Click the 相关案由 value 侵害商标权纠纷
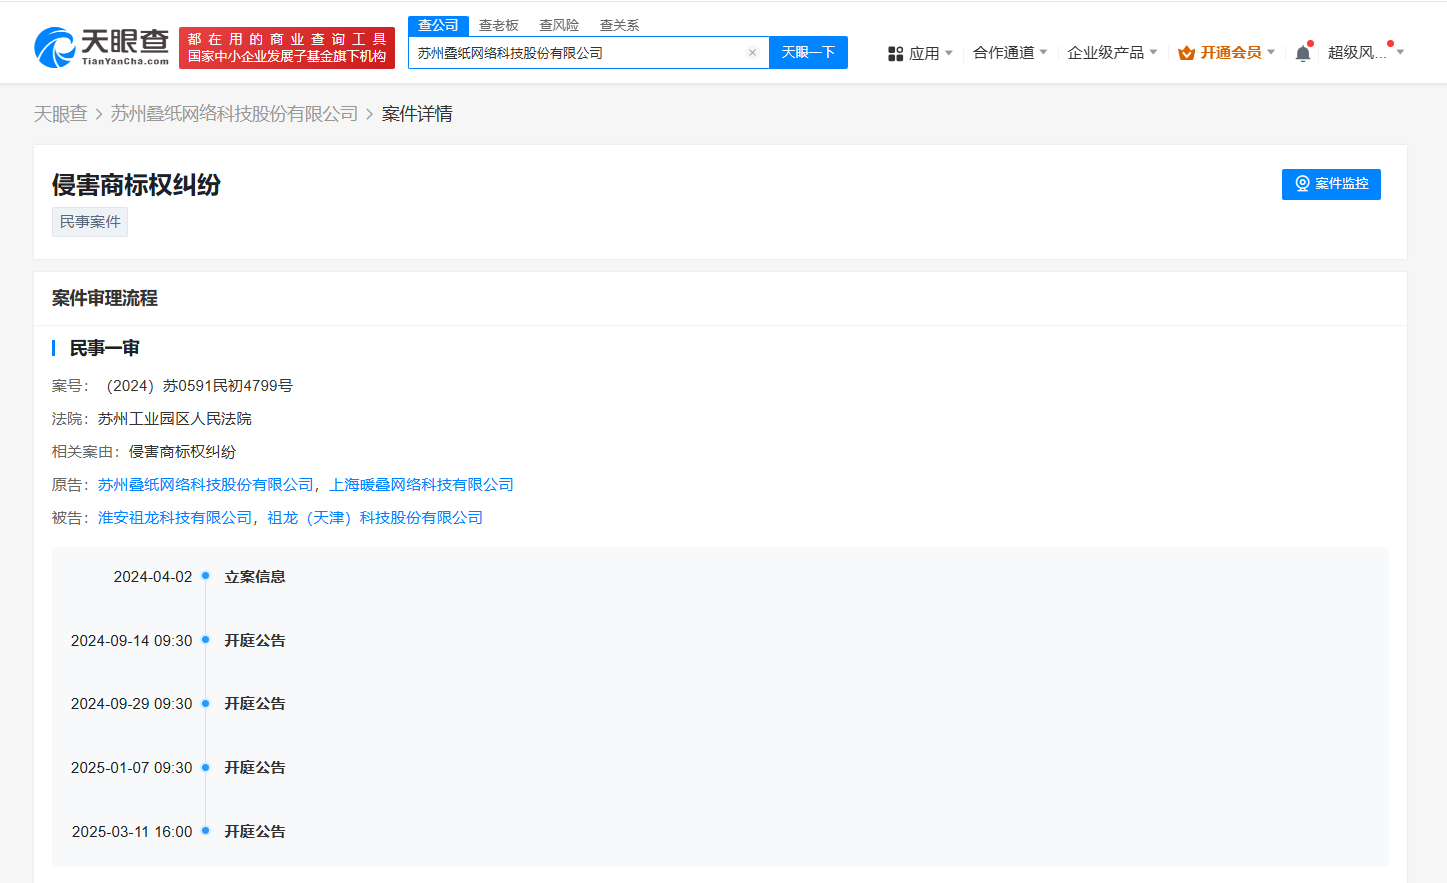The height and width of the screenshot is (883, 1447). (x=183, y=452)
